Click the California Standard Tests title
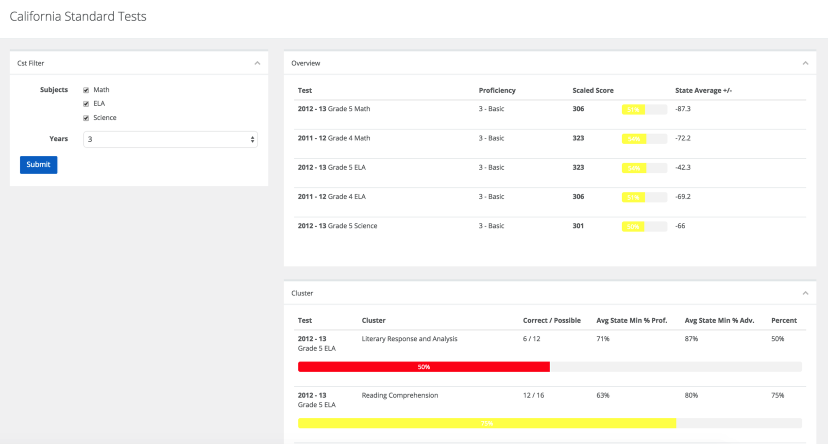This screenshot has width=828, height=444. point(78,17)
